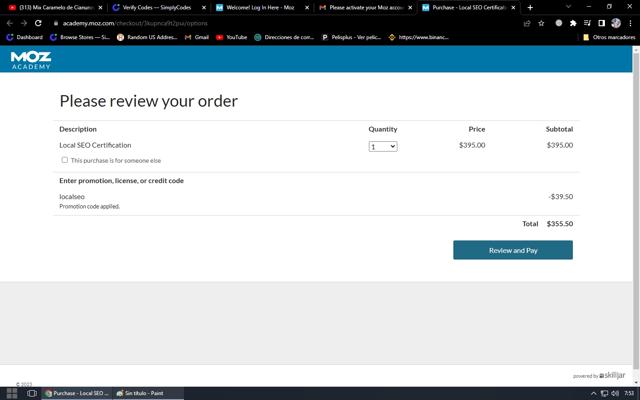Open Task View on the taskbar

(31, 393)
